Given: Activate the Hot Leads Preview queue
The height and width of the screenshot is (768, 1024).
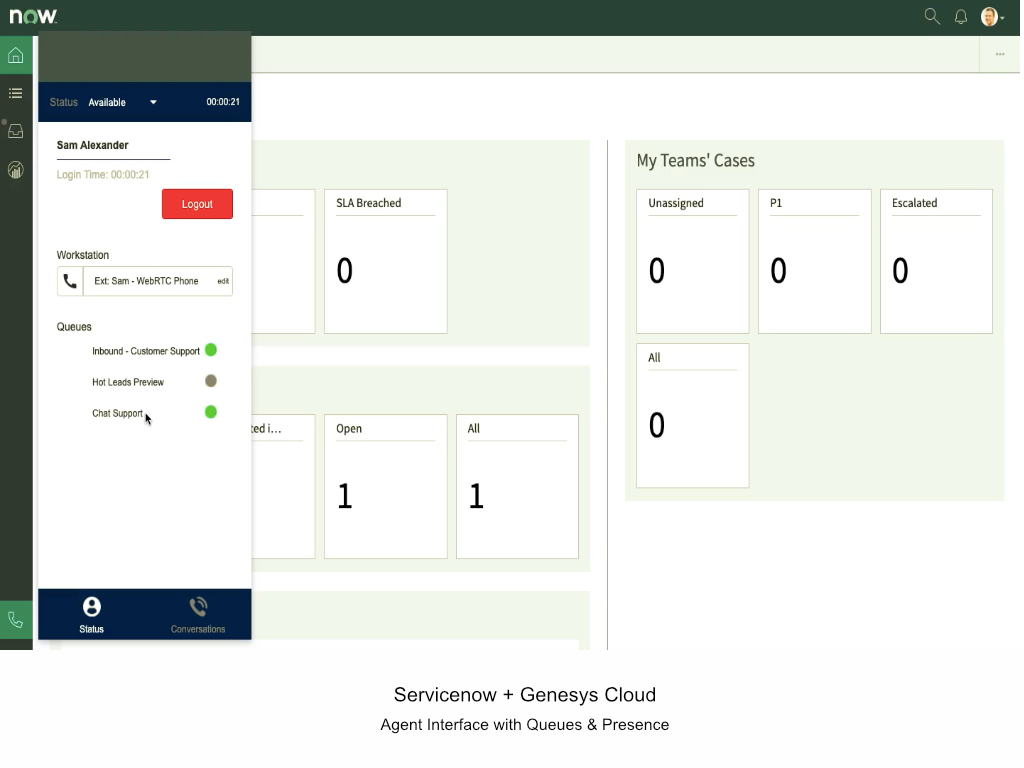Looking at the screenshot, I should (211, 381).
